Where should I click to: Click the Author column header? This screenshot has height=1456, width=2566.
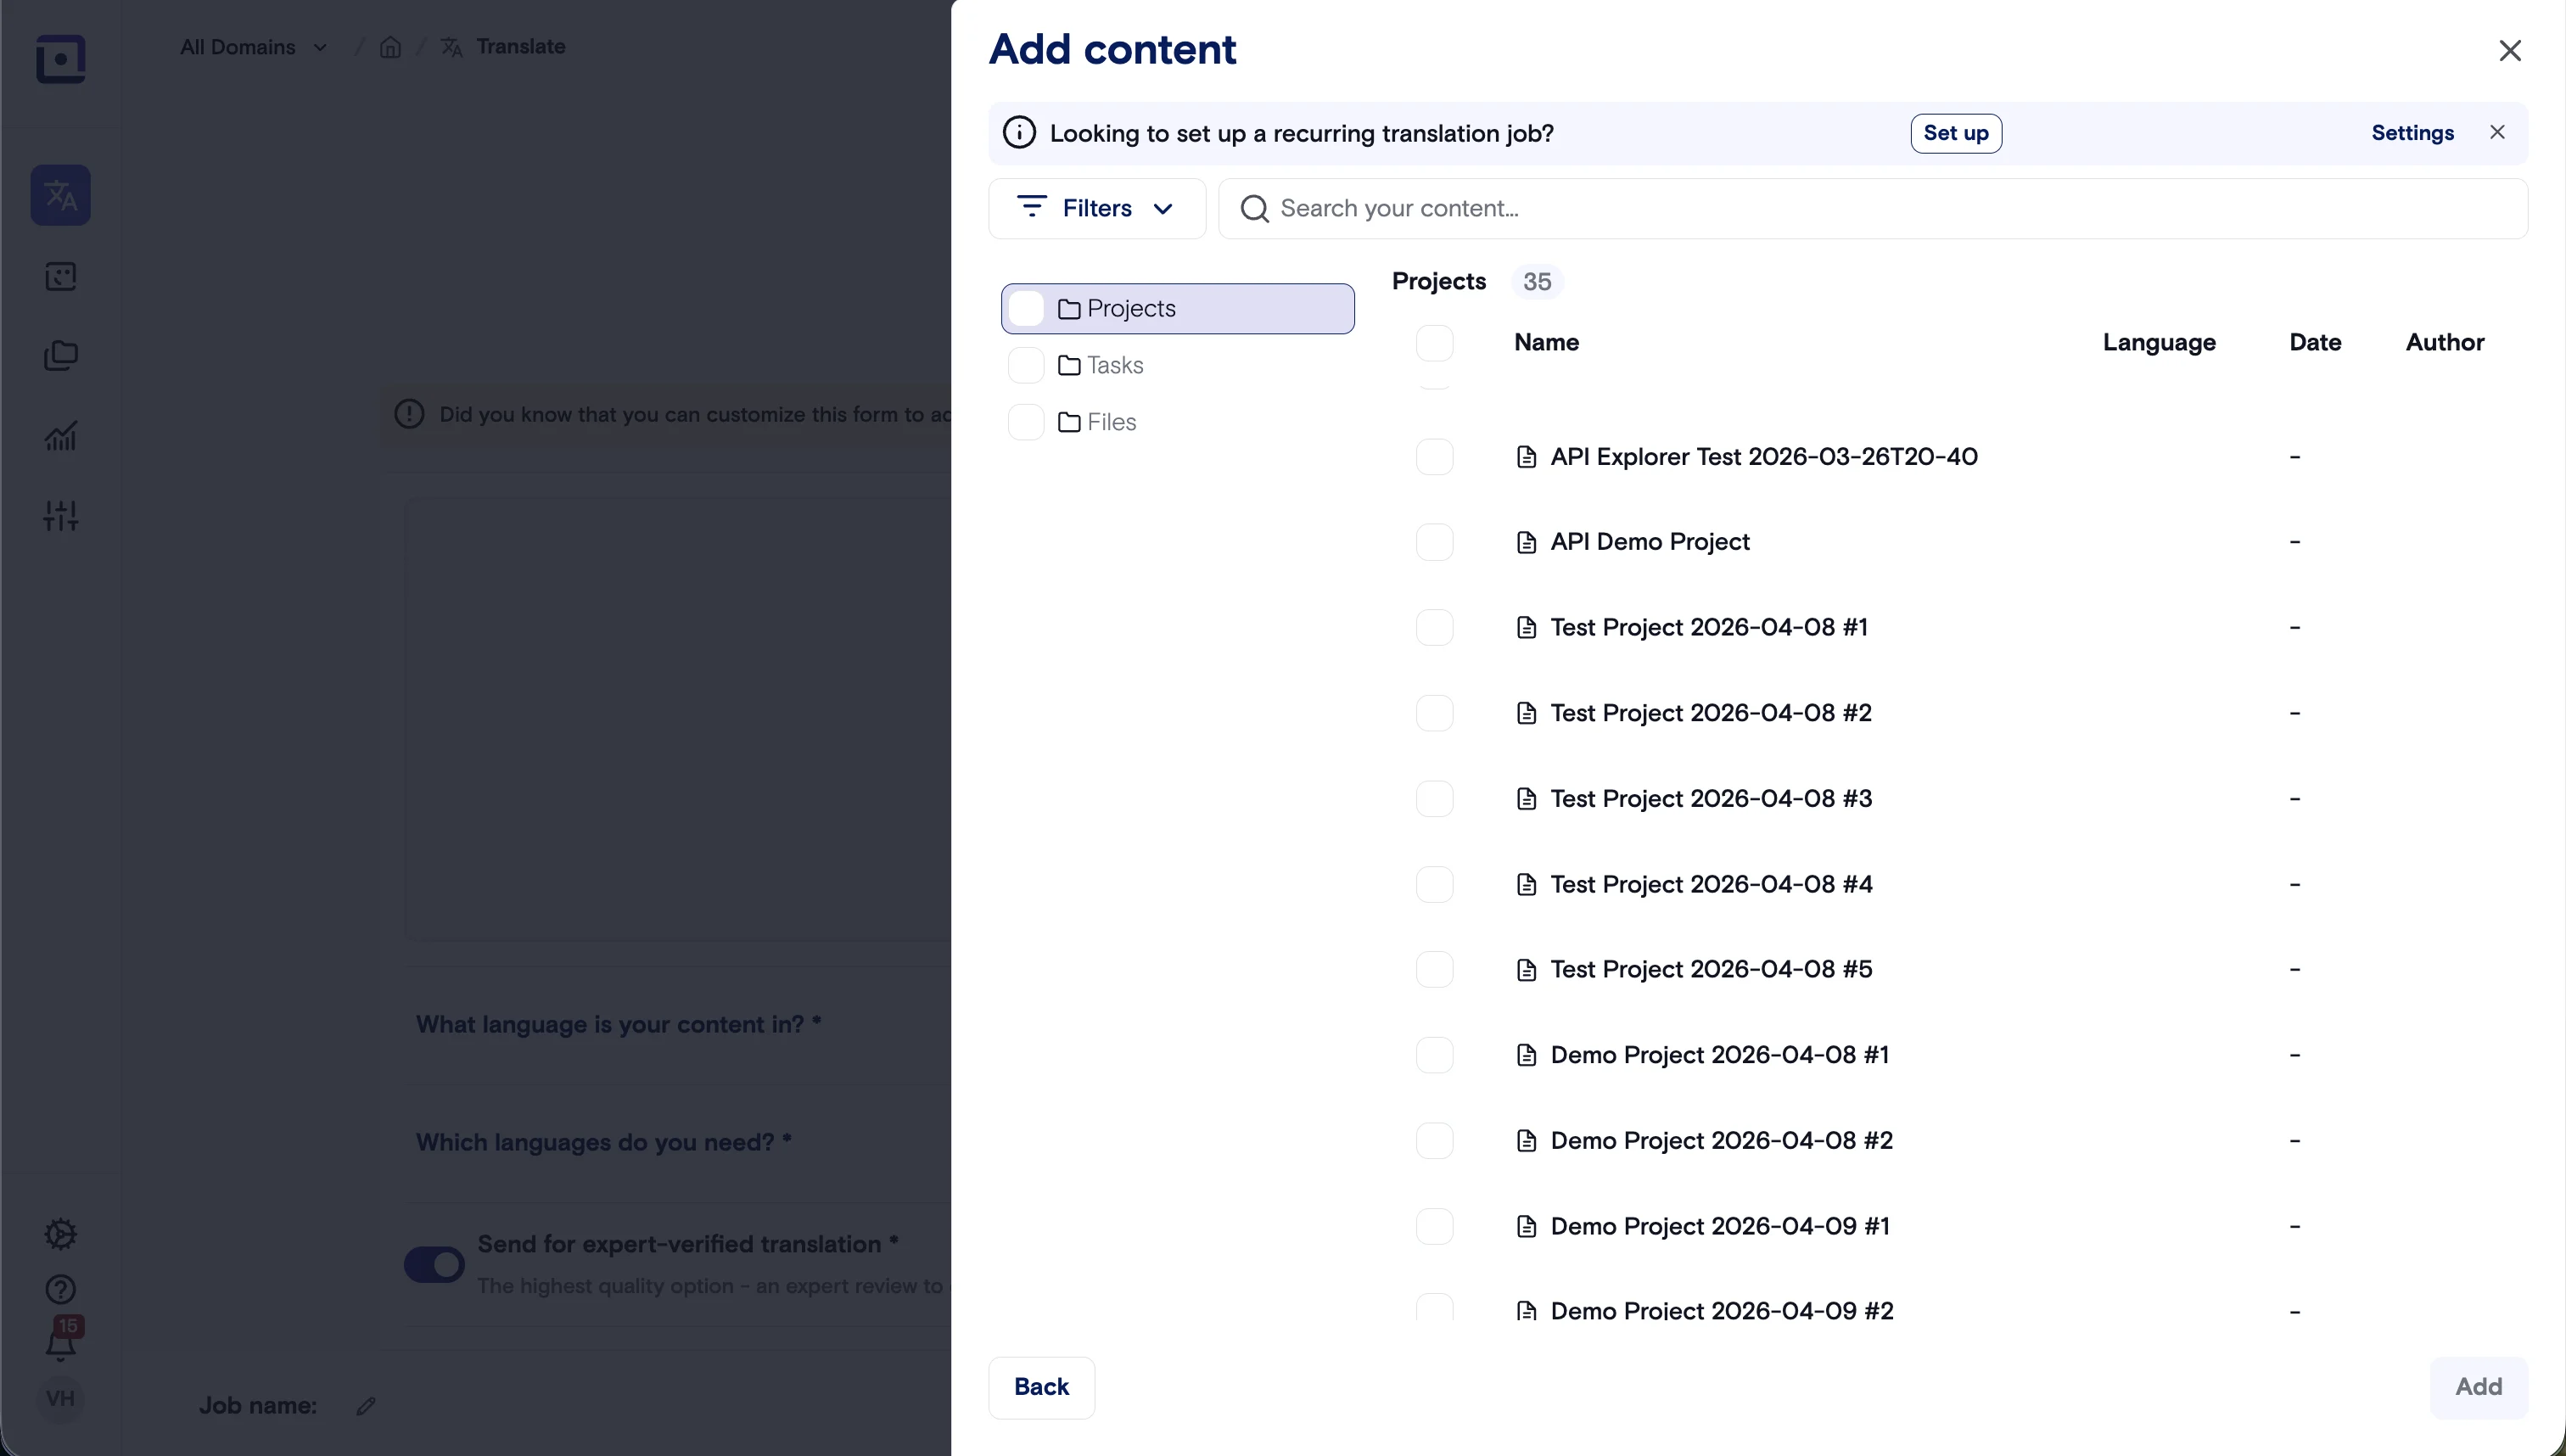tap(2445, 343)
